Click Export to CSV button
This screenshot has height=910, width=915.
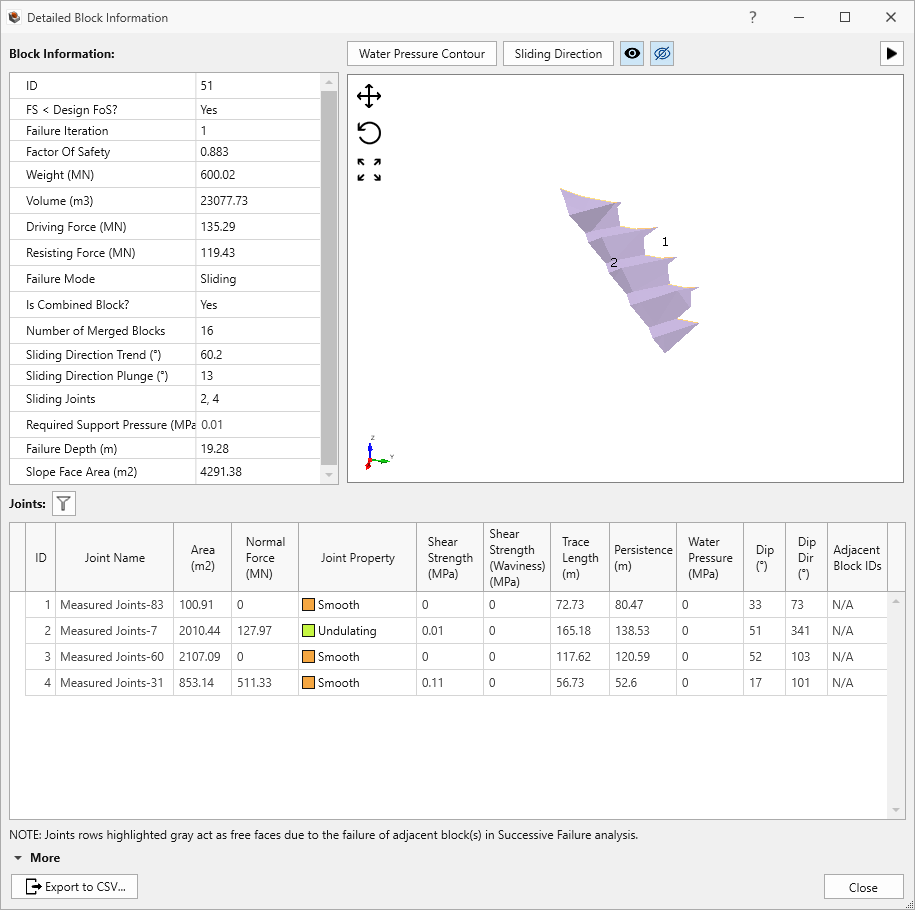click(x=75, y=887)
